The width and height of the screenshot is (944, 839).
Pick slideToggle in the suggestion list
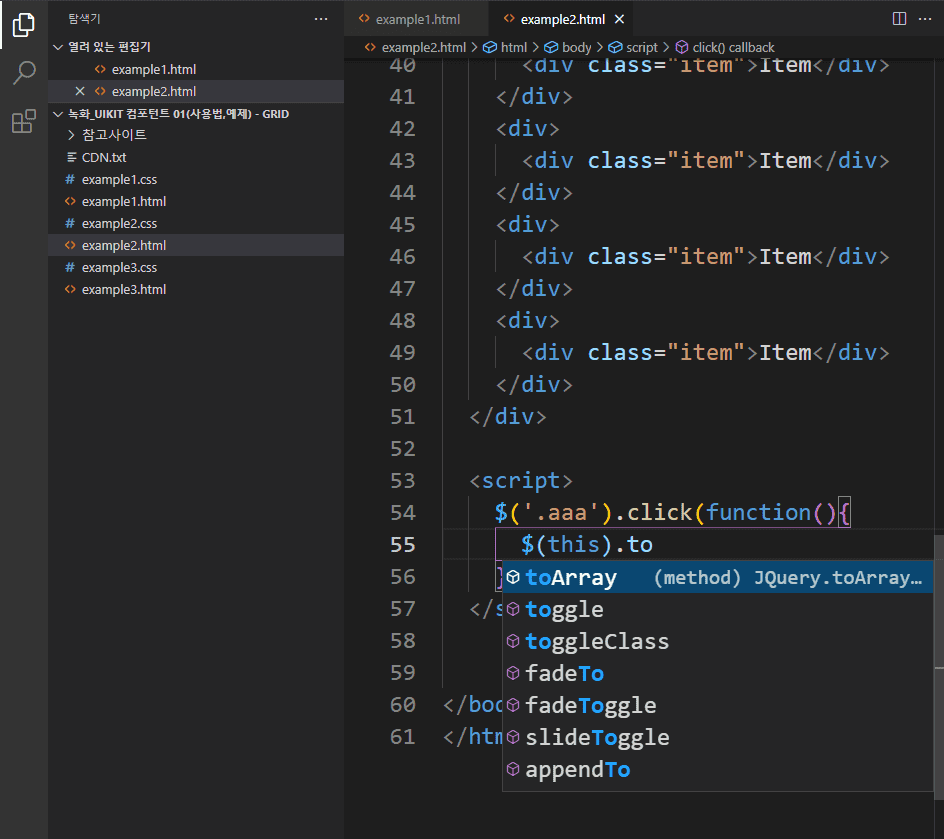click(x=597, y=737)
